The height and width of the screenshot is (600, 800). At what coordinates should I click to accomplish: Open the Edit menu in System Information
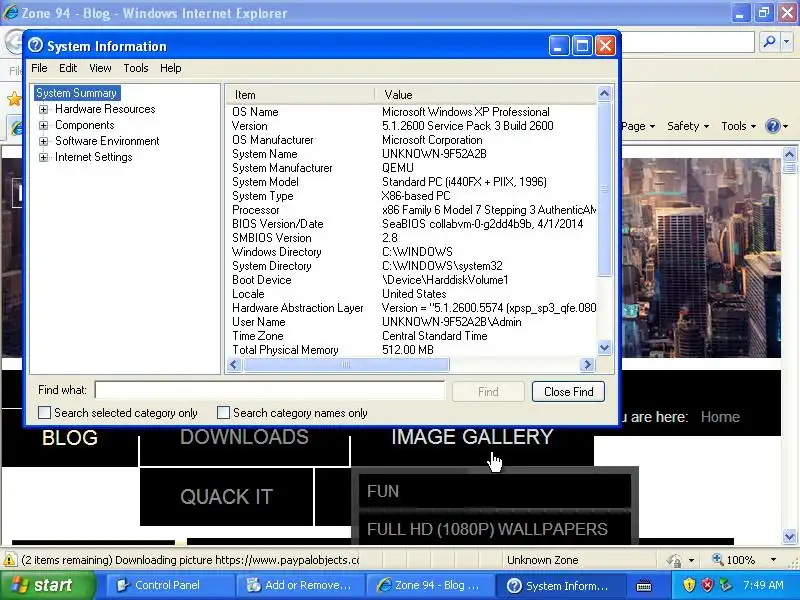tap(68, 68)
